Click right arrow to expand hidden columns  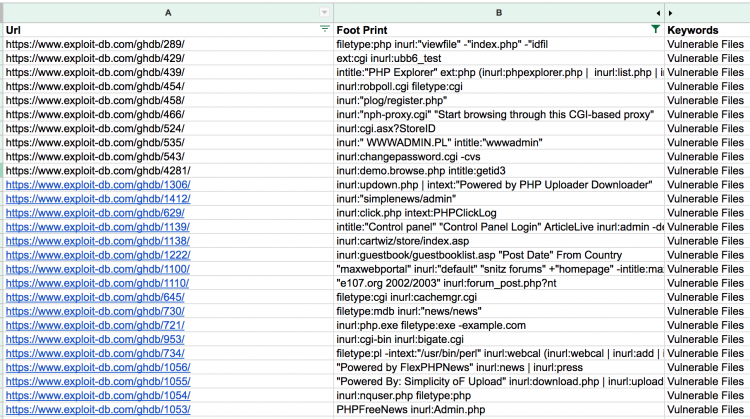click(671, 13)
